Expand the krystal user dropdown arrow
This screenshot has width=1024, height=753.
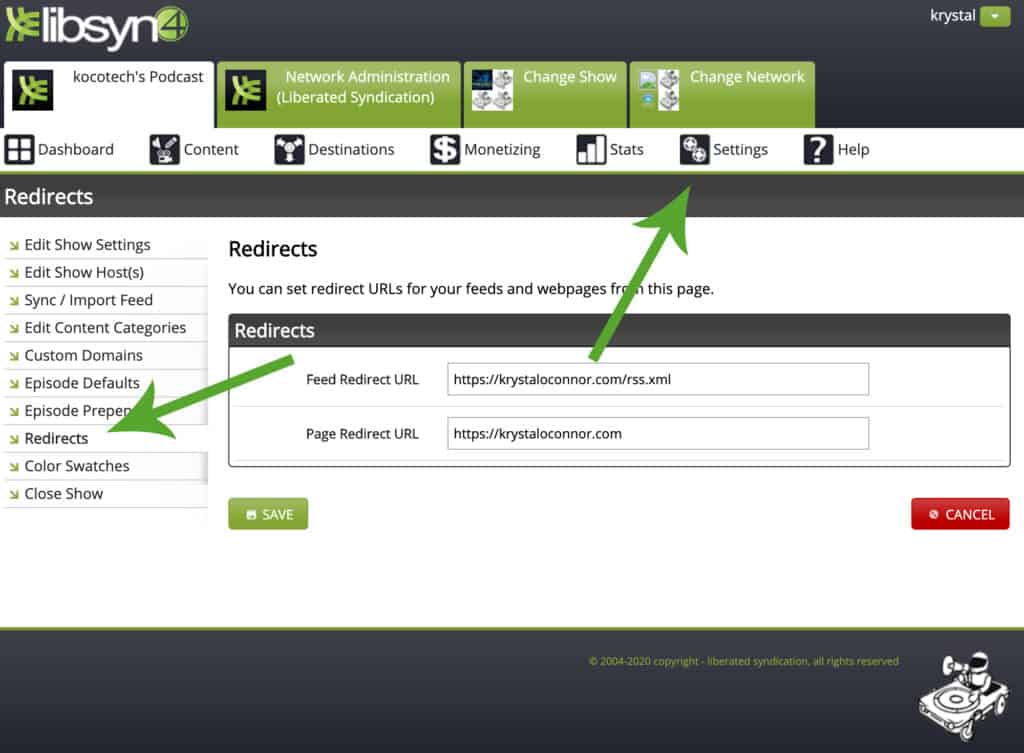tap(995, 16)
